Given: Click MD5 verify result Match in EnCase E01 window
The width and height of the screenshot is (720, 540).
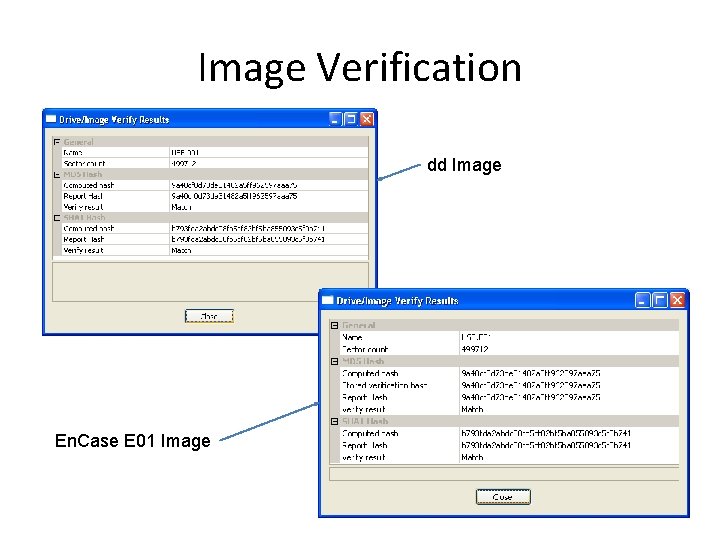Looking at the screenshot, I should tap(472, 409).
